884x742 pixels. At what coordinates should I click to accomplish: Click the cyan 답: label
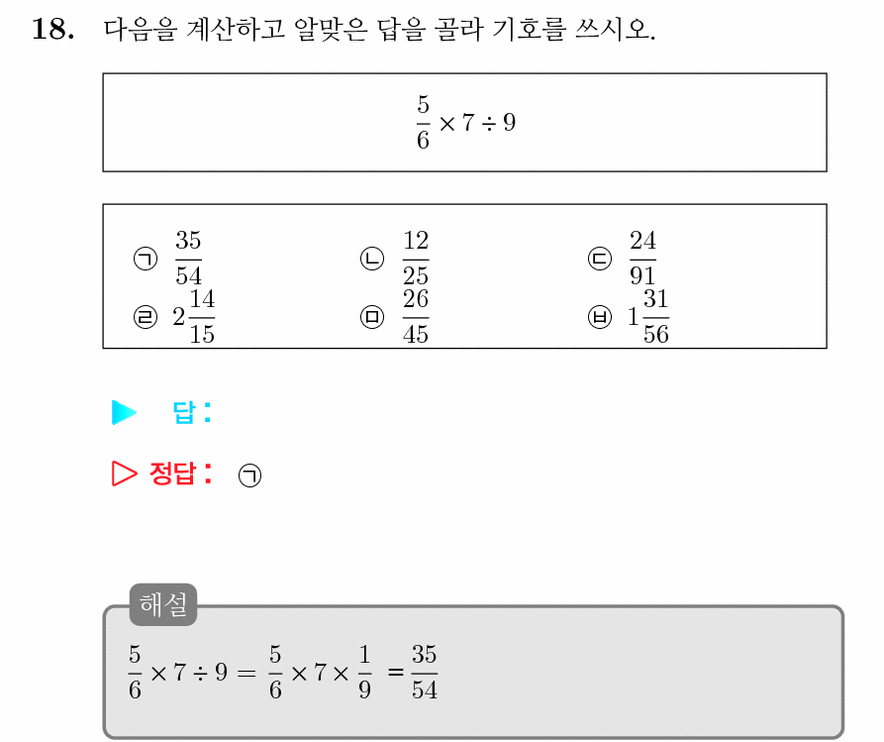pos(192,412)
